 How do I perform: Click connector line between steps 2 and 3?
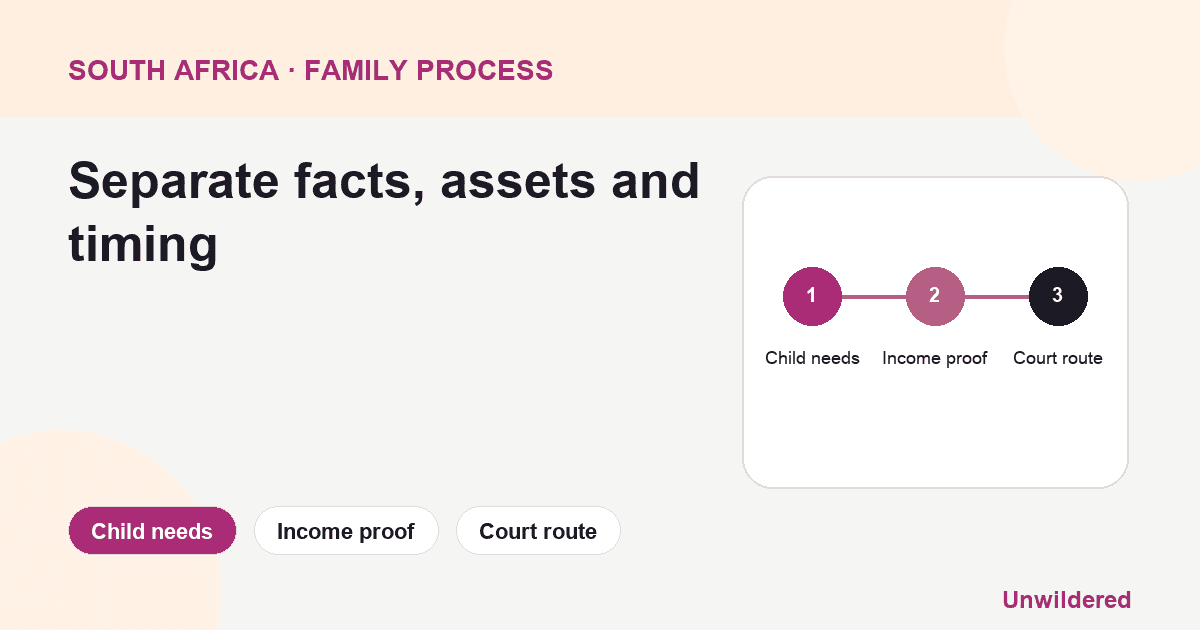tap(997, 297)
